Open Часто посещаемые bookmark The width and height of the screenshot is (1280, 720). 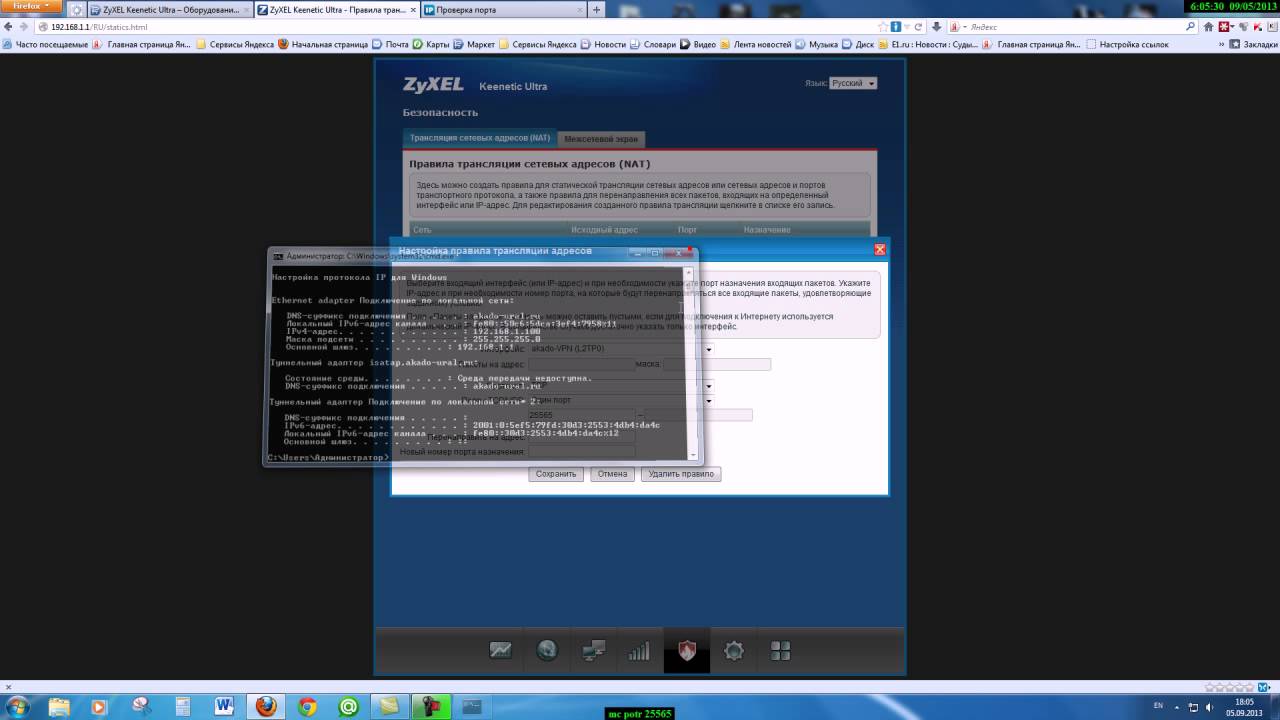pos(46,44)
